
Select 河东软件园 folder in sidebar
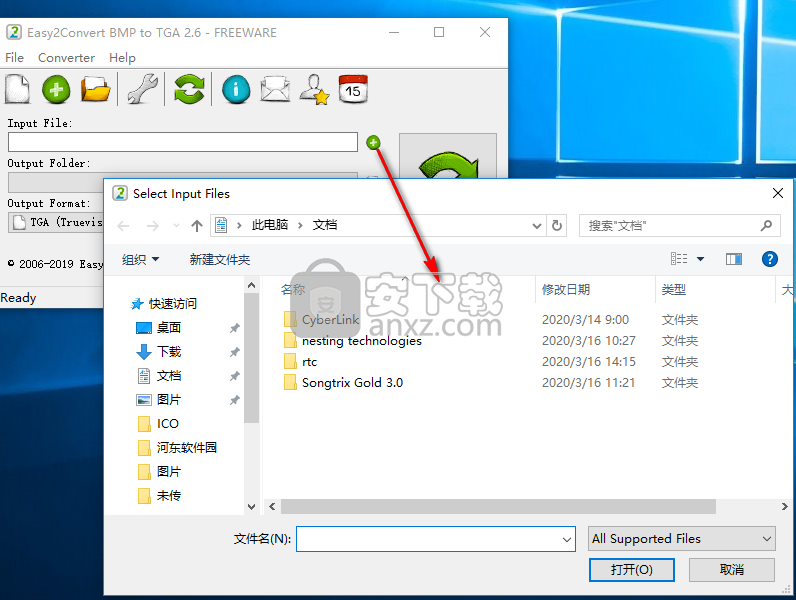click(x=186, y=448)
